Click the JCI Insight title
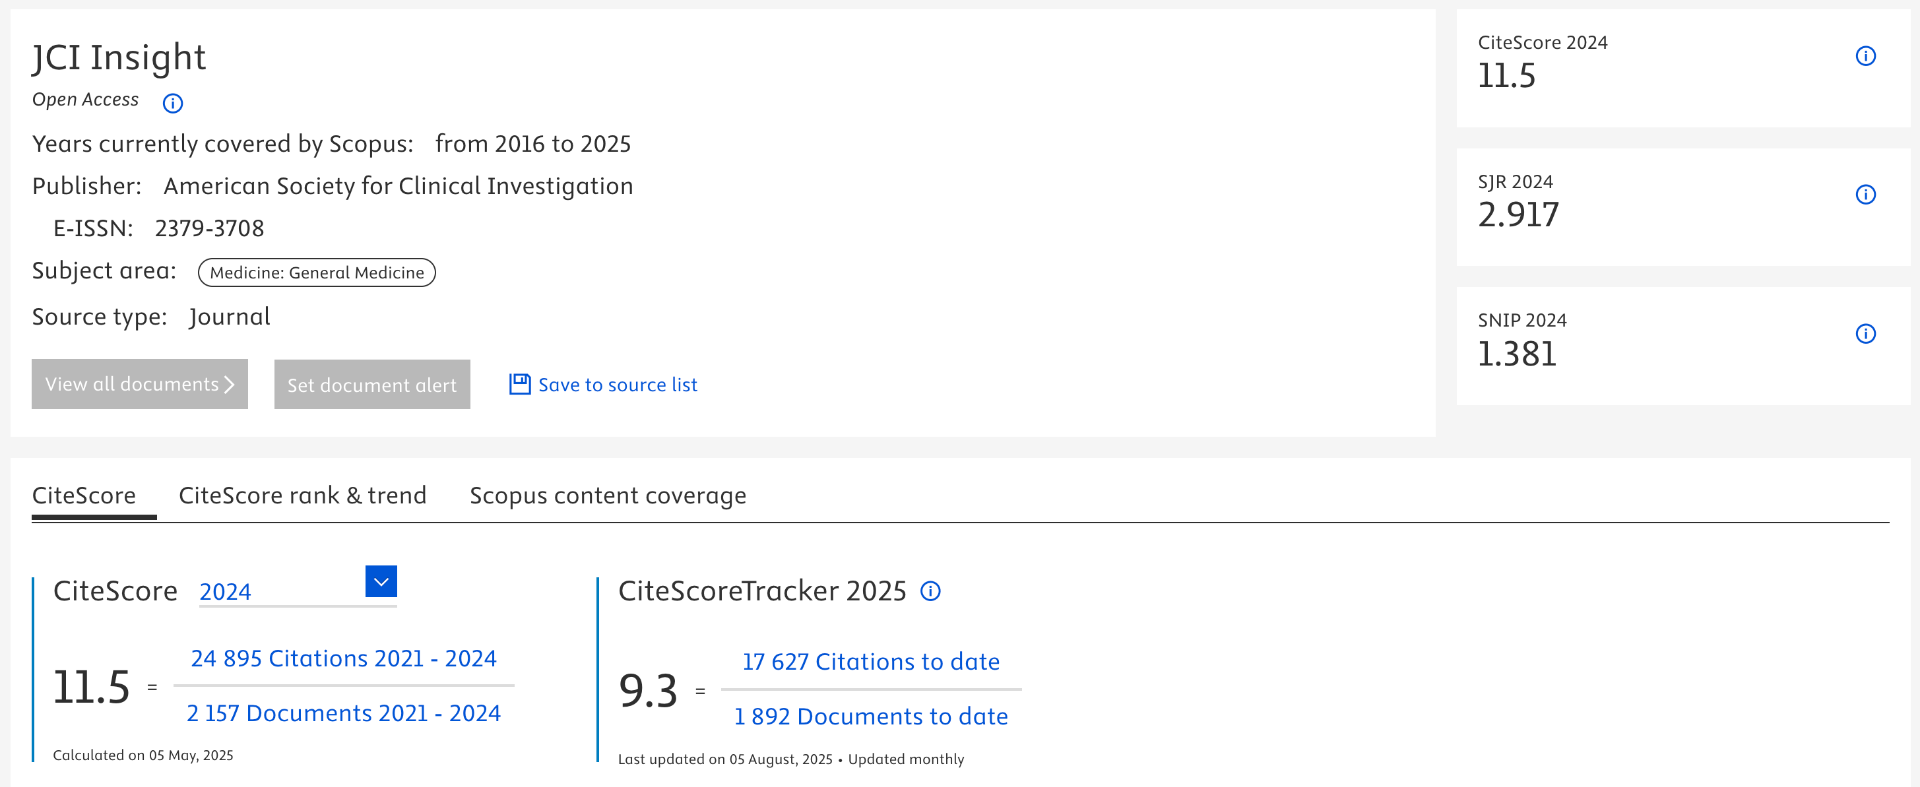This screenshot has height=787, width=1920. (x=119, y=58)
